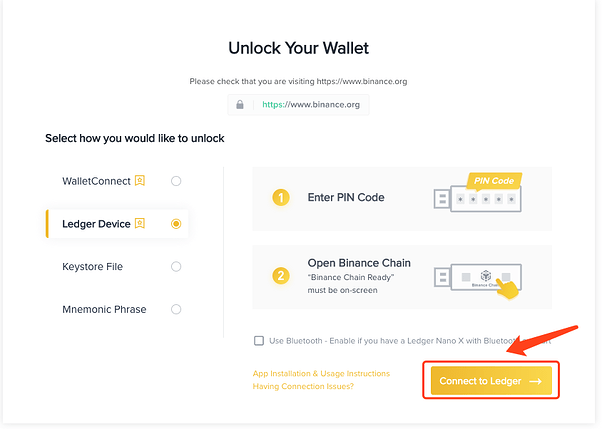
Task: Click the padlock icon beside the URL
Action: [x=240, y=103]
